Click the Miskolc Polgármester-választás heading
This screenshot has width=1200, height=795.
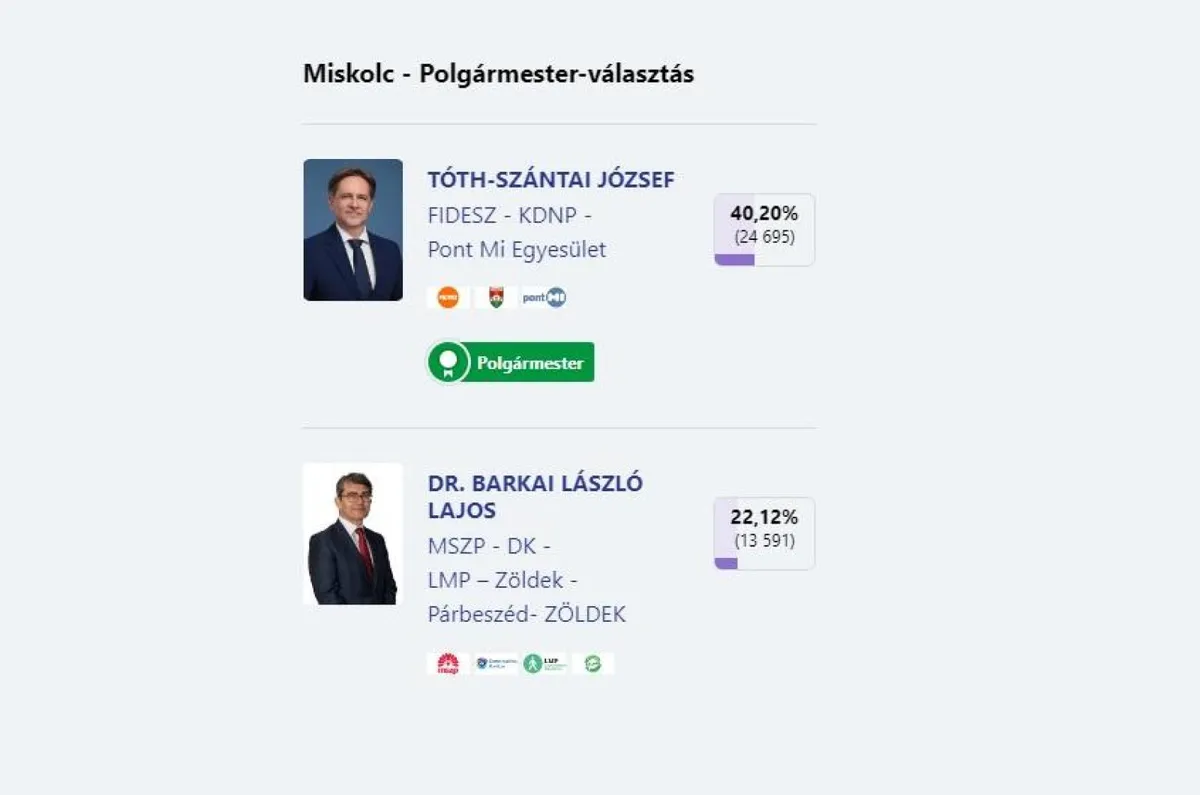coord(498,74)
